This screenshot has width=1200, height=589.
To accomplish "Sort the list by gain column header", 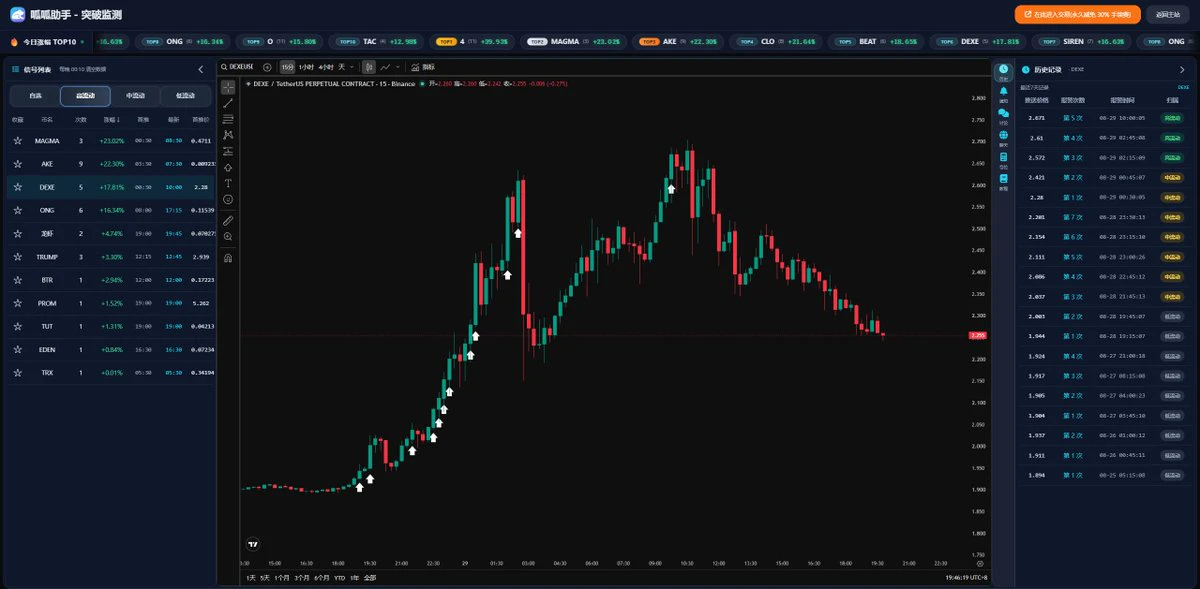I will 112,119.
